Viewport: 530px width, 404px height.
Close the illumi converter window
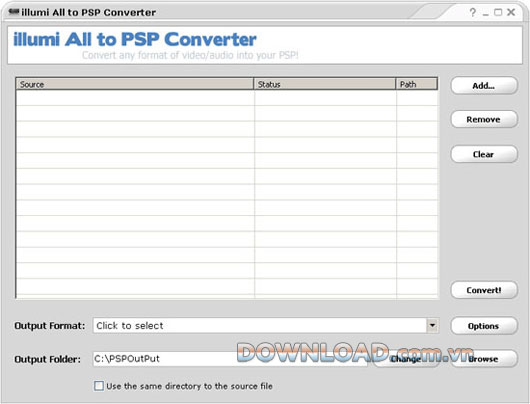[x=511, y=13]
